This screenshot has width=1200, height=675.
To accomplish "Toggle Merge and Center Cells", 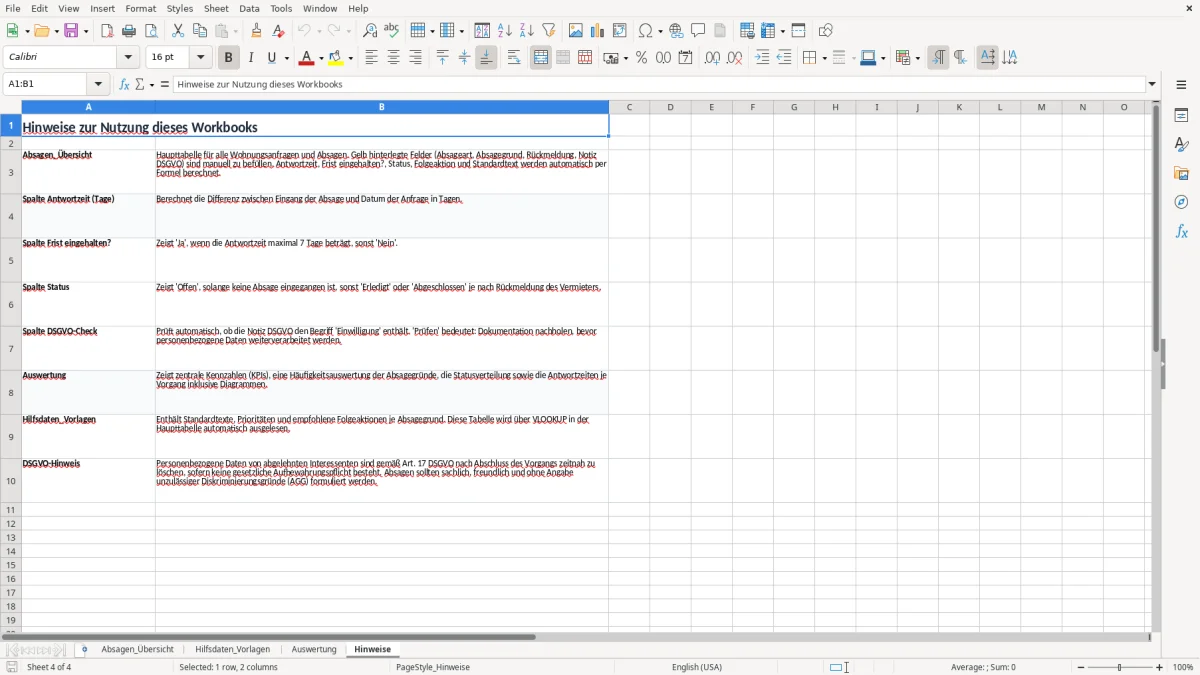I will (x=541, y=58).
